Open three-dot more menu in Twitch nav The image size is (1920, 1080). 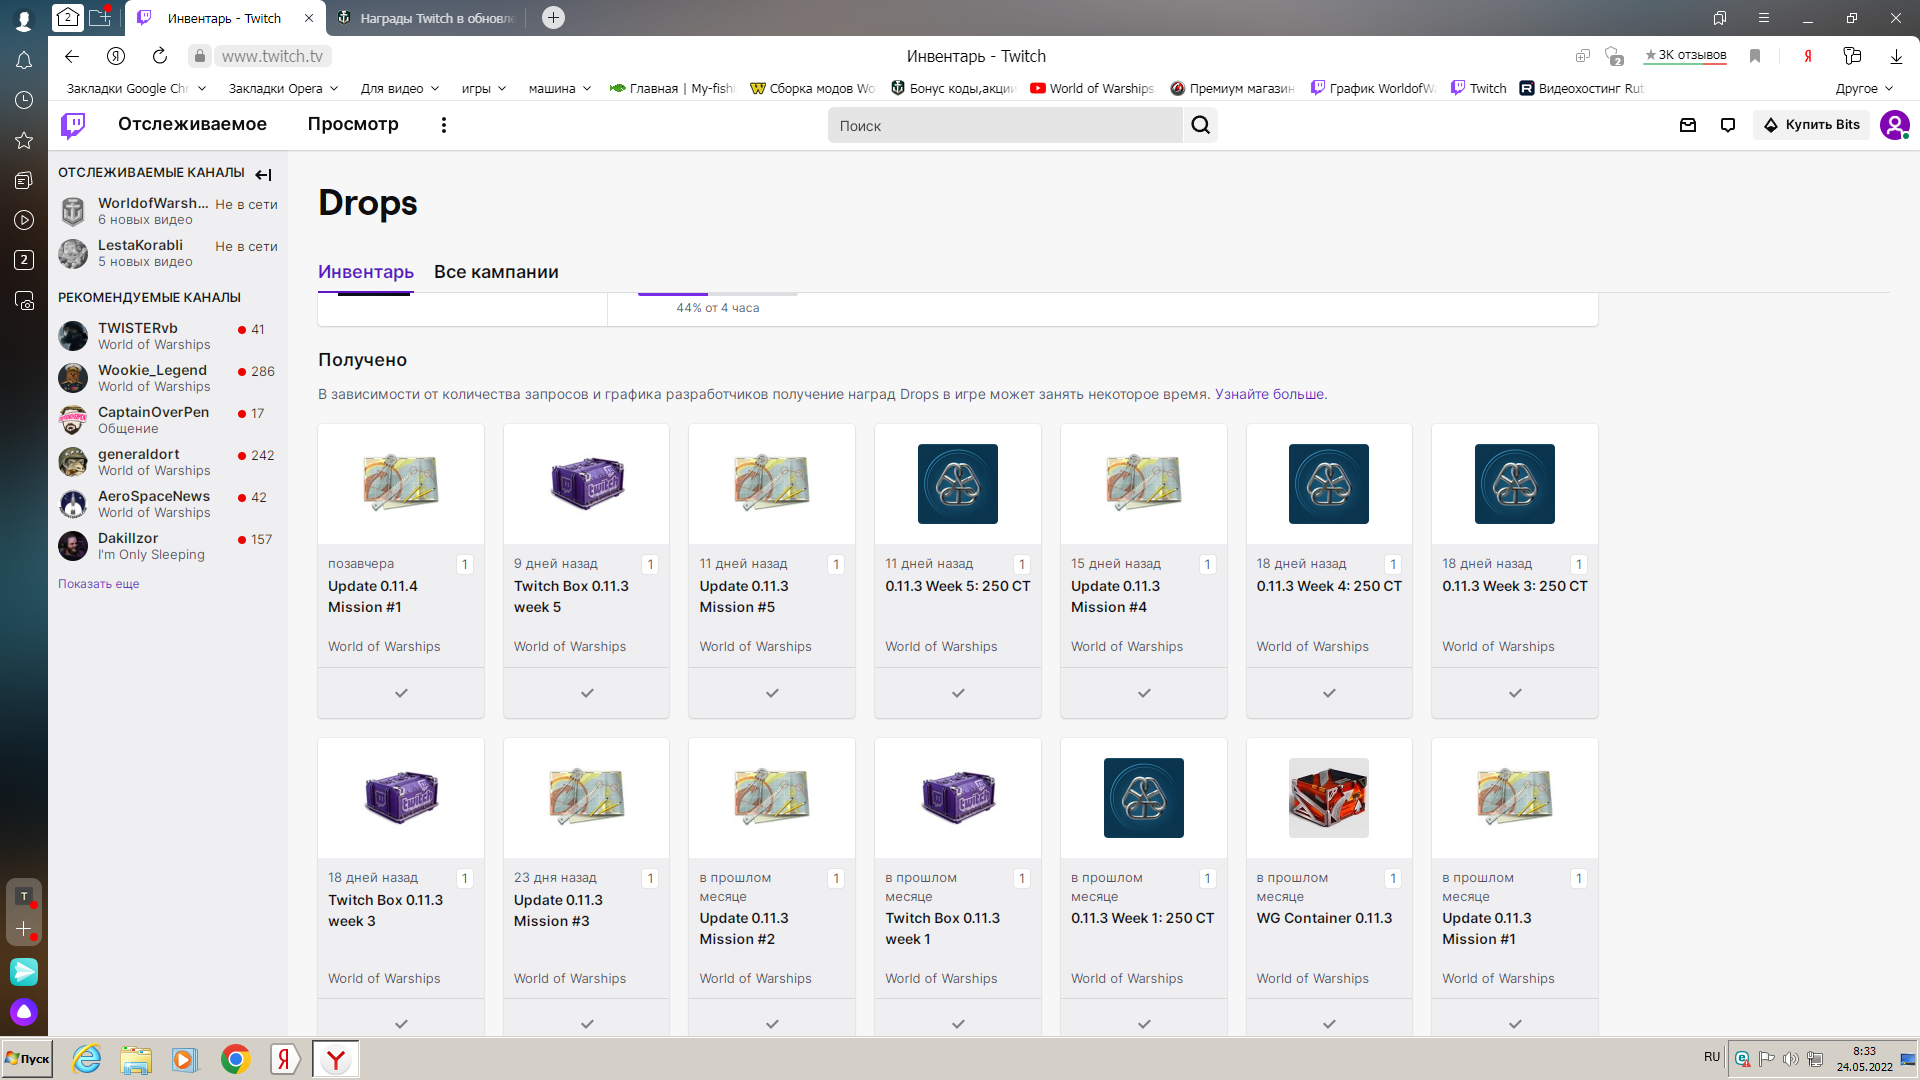[x=444, y=125]
